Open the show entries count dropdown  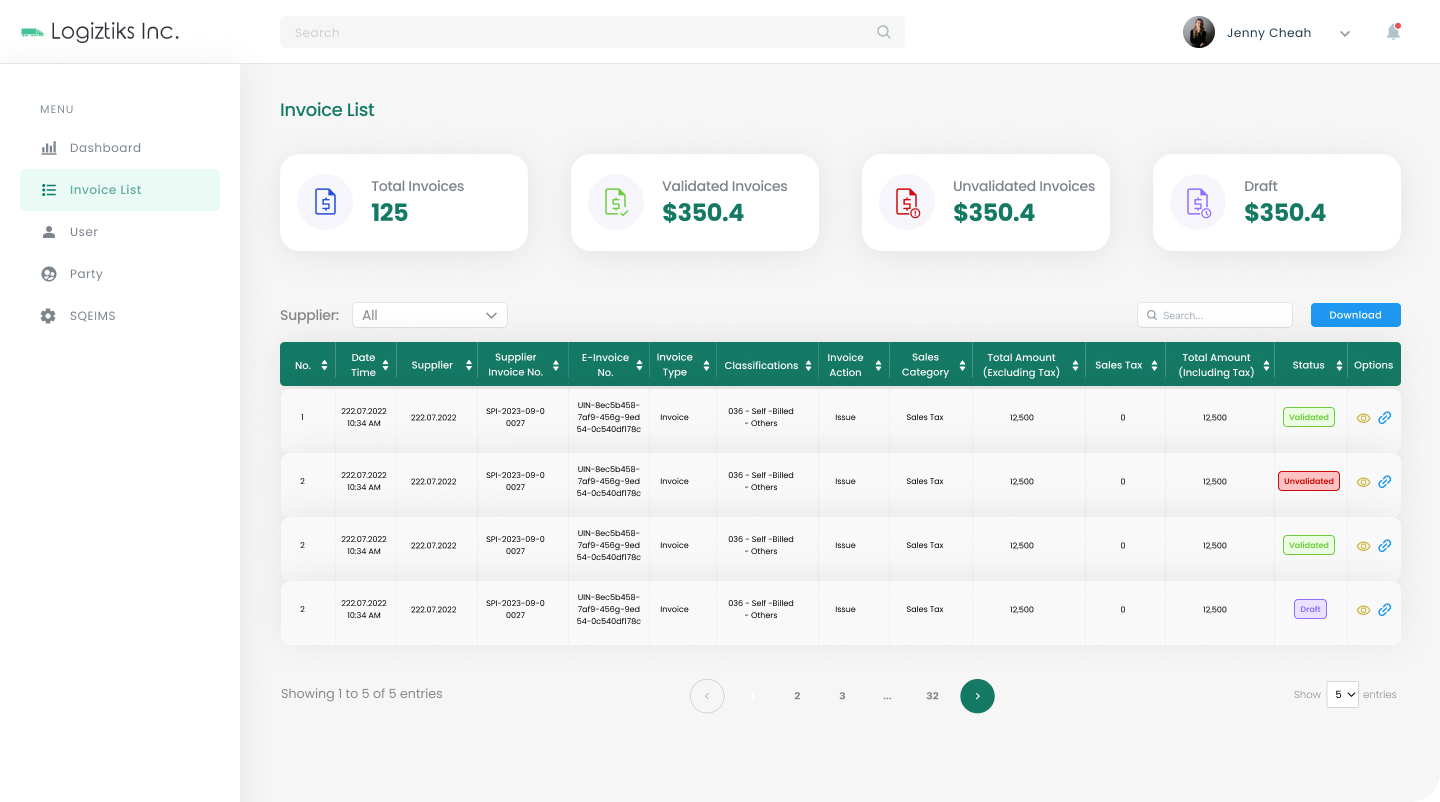pos(1342,694)
